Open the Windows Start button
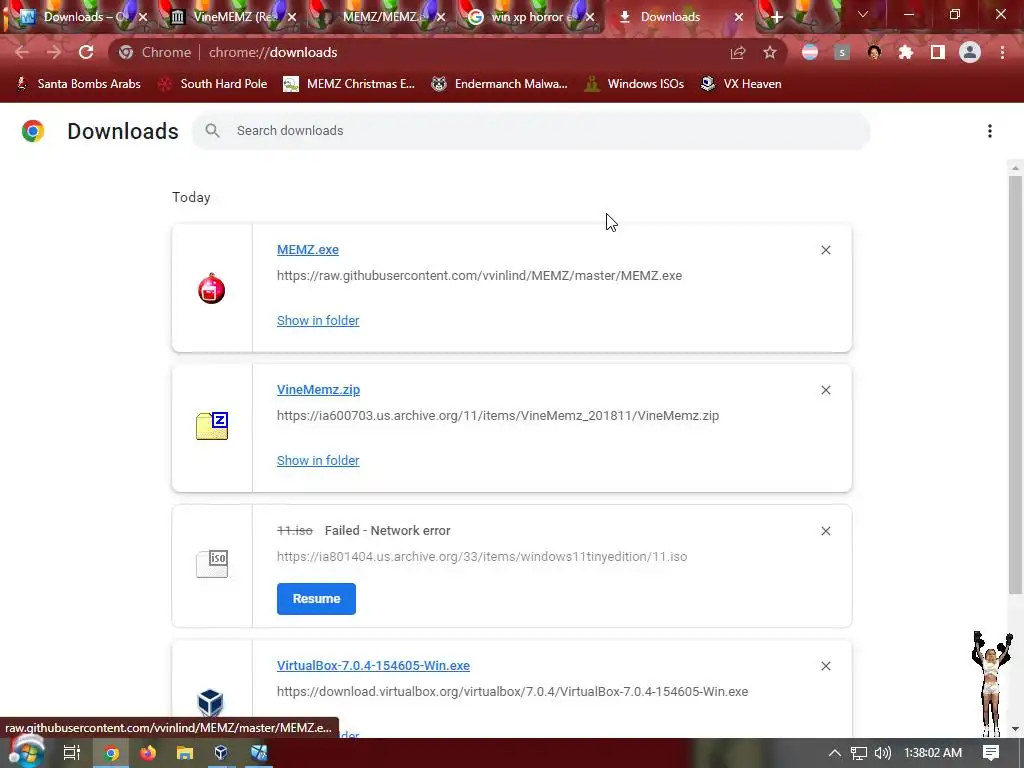Screen dimensions: 1024x768 click(x=26, y=753)
